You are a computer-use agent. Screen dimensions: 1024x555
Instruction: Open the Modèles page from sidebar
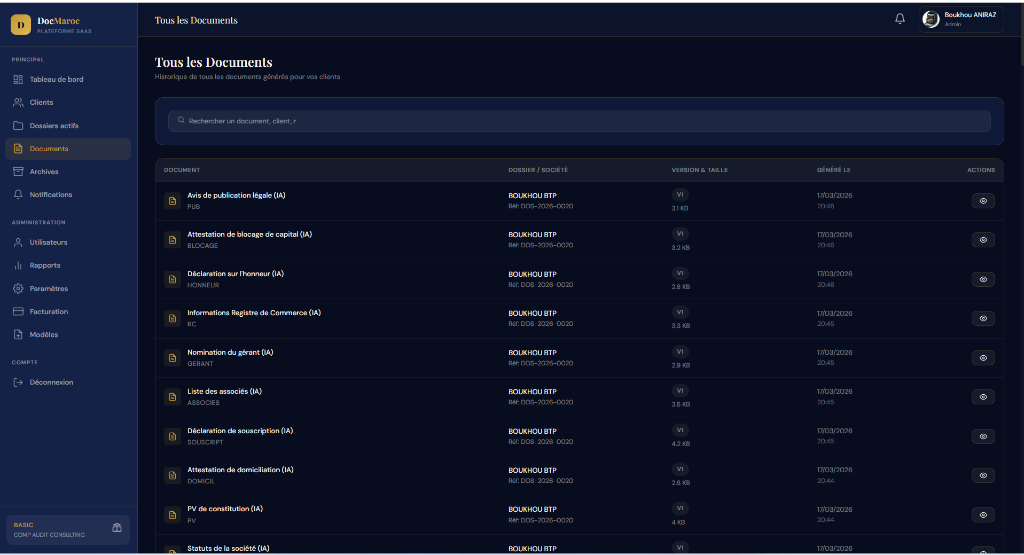[44, 335]
